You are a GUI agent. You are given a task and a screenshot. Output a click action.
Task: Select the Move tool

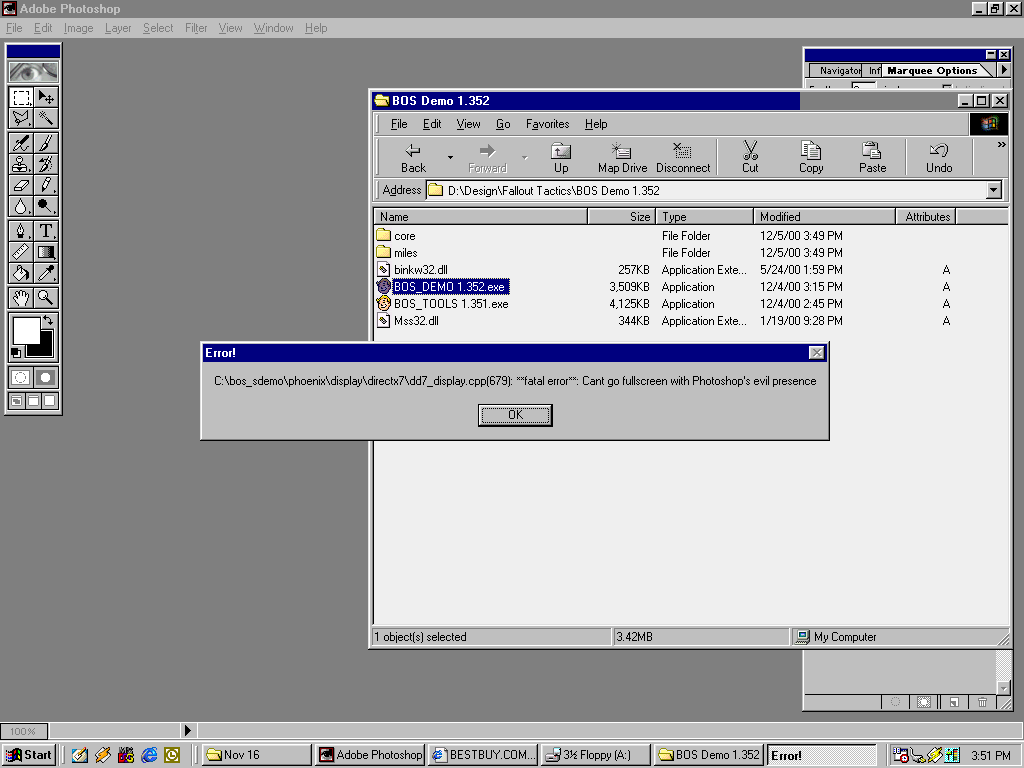pyautogui.click(x=46, y=97)
